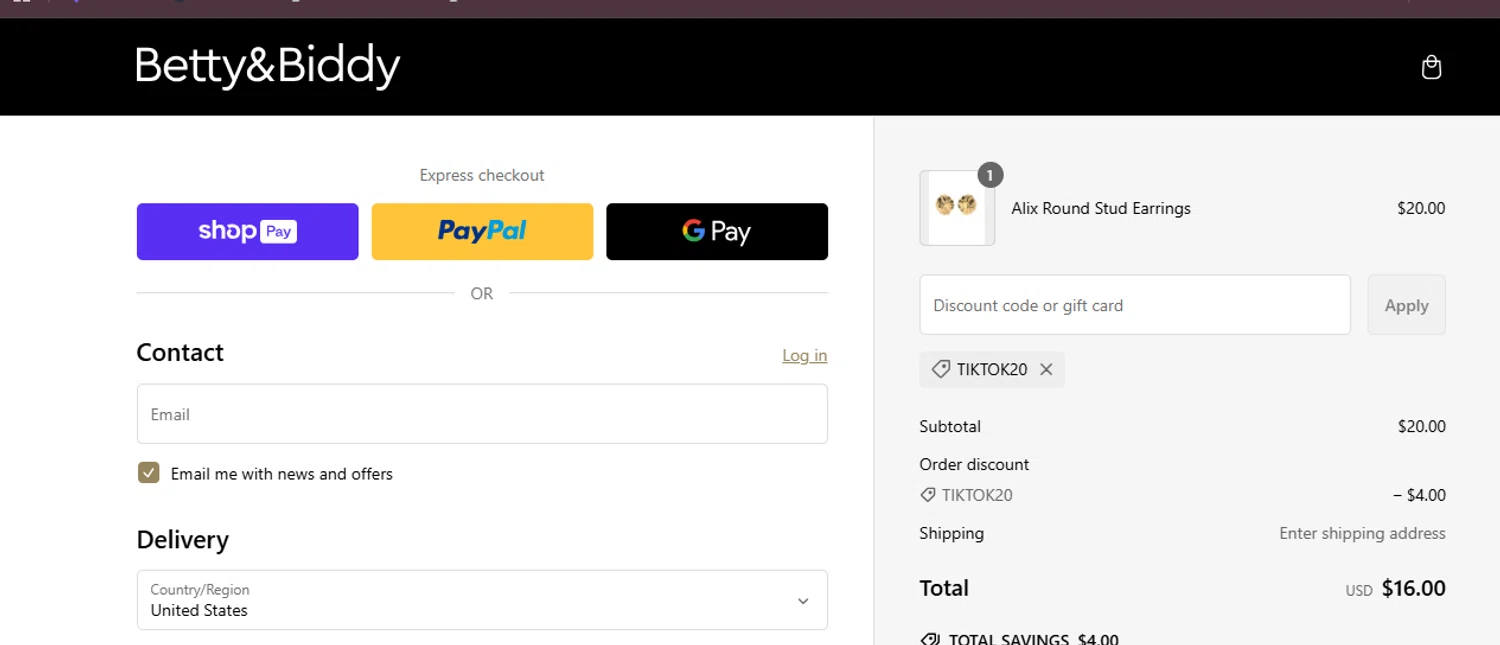Uncheck Email me with news and offers
The image size is (1500, 645).
(x=149, y=473)
